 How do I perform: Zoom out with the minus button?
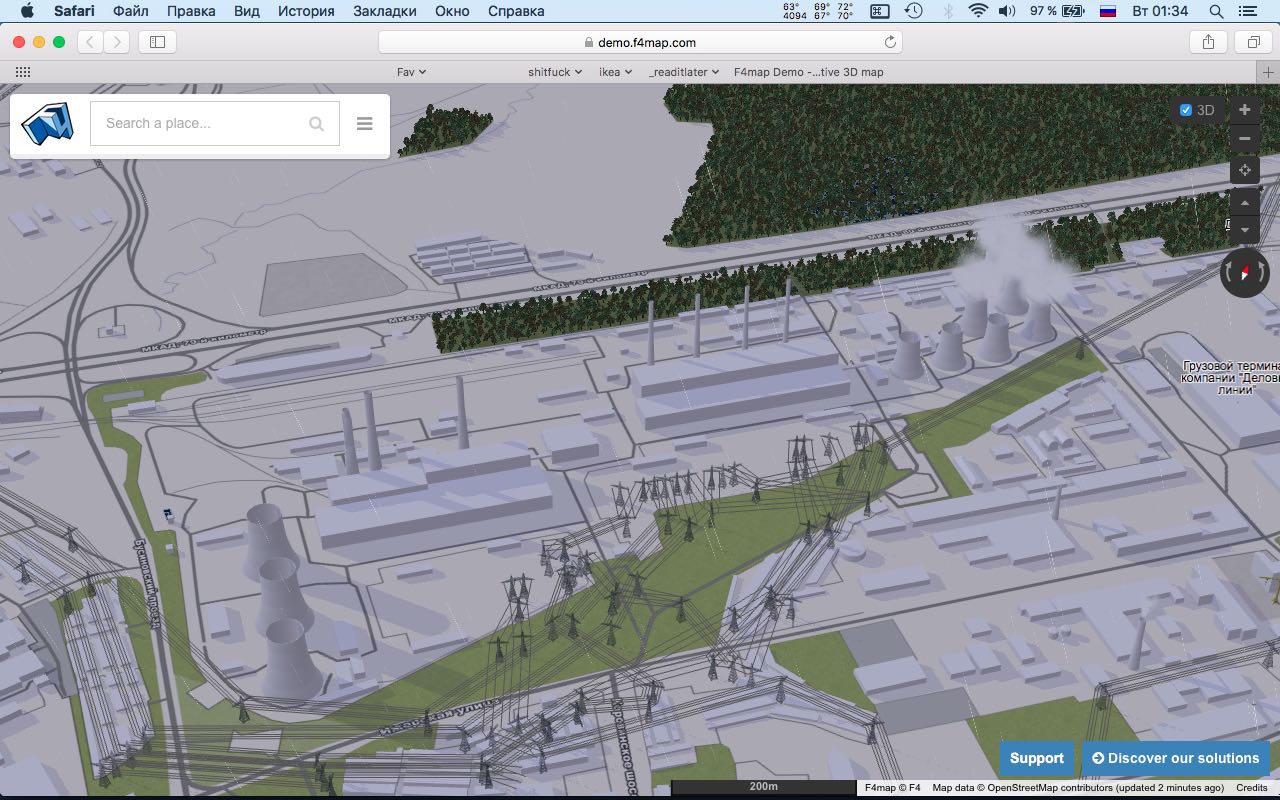[x=1244, y=139]
